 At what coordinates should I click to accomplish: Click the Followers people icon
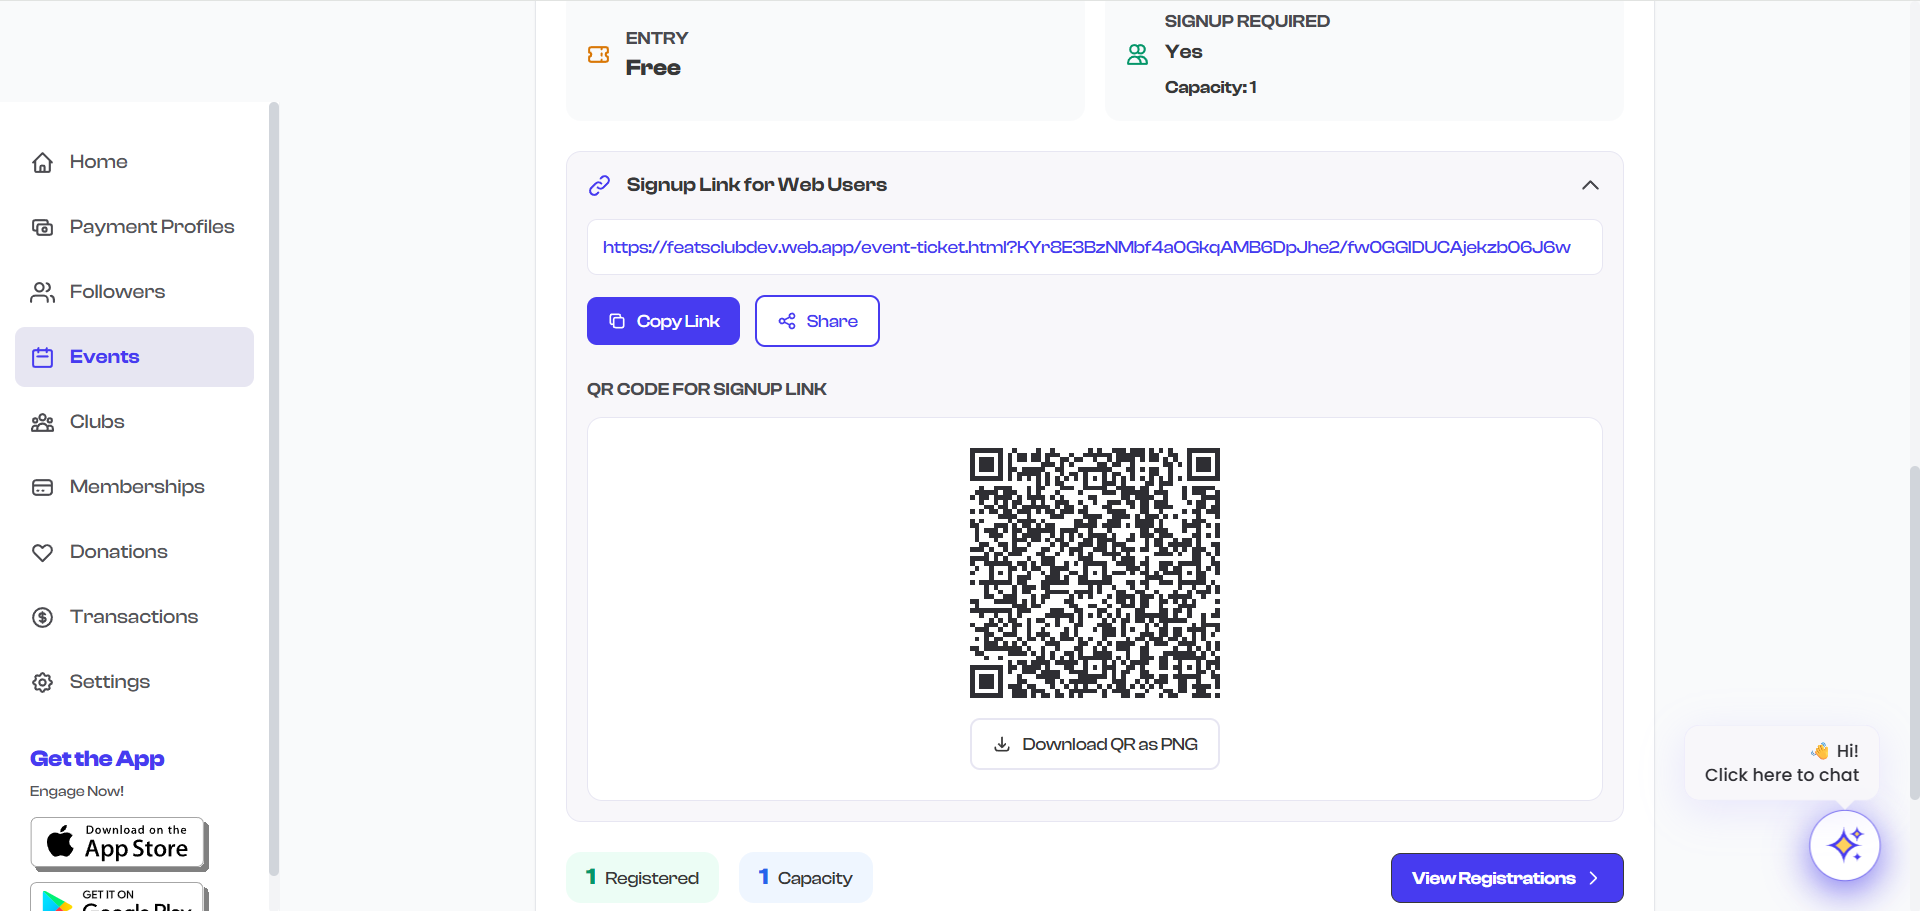pos(42,292)
